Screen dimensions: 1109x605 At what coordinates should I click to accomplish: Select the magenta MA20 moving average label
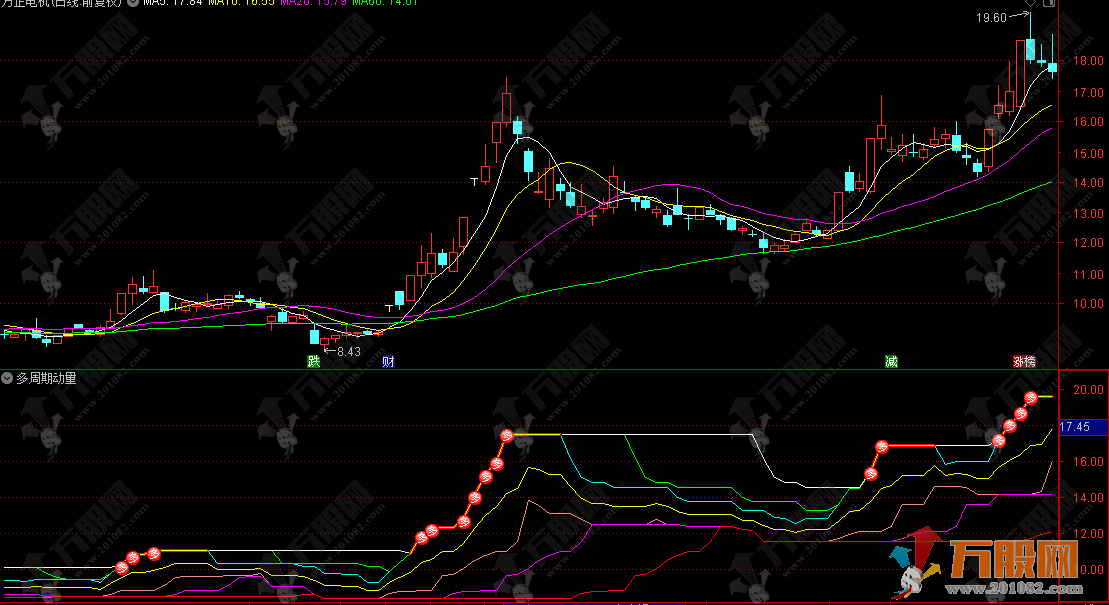[x=310, y=3]
